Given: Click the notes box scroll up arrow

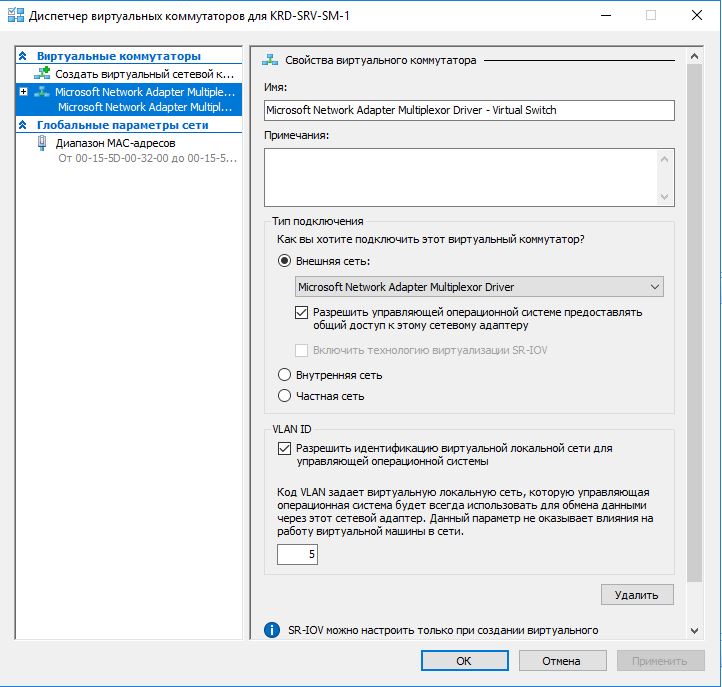Looking at the screenshot, I should pyautogui.click(x=664, y=159).
